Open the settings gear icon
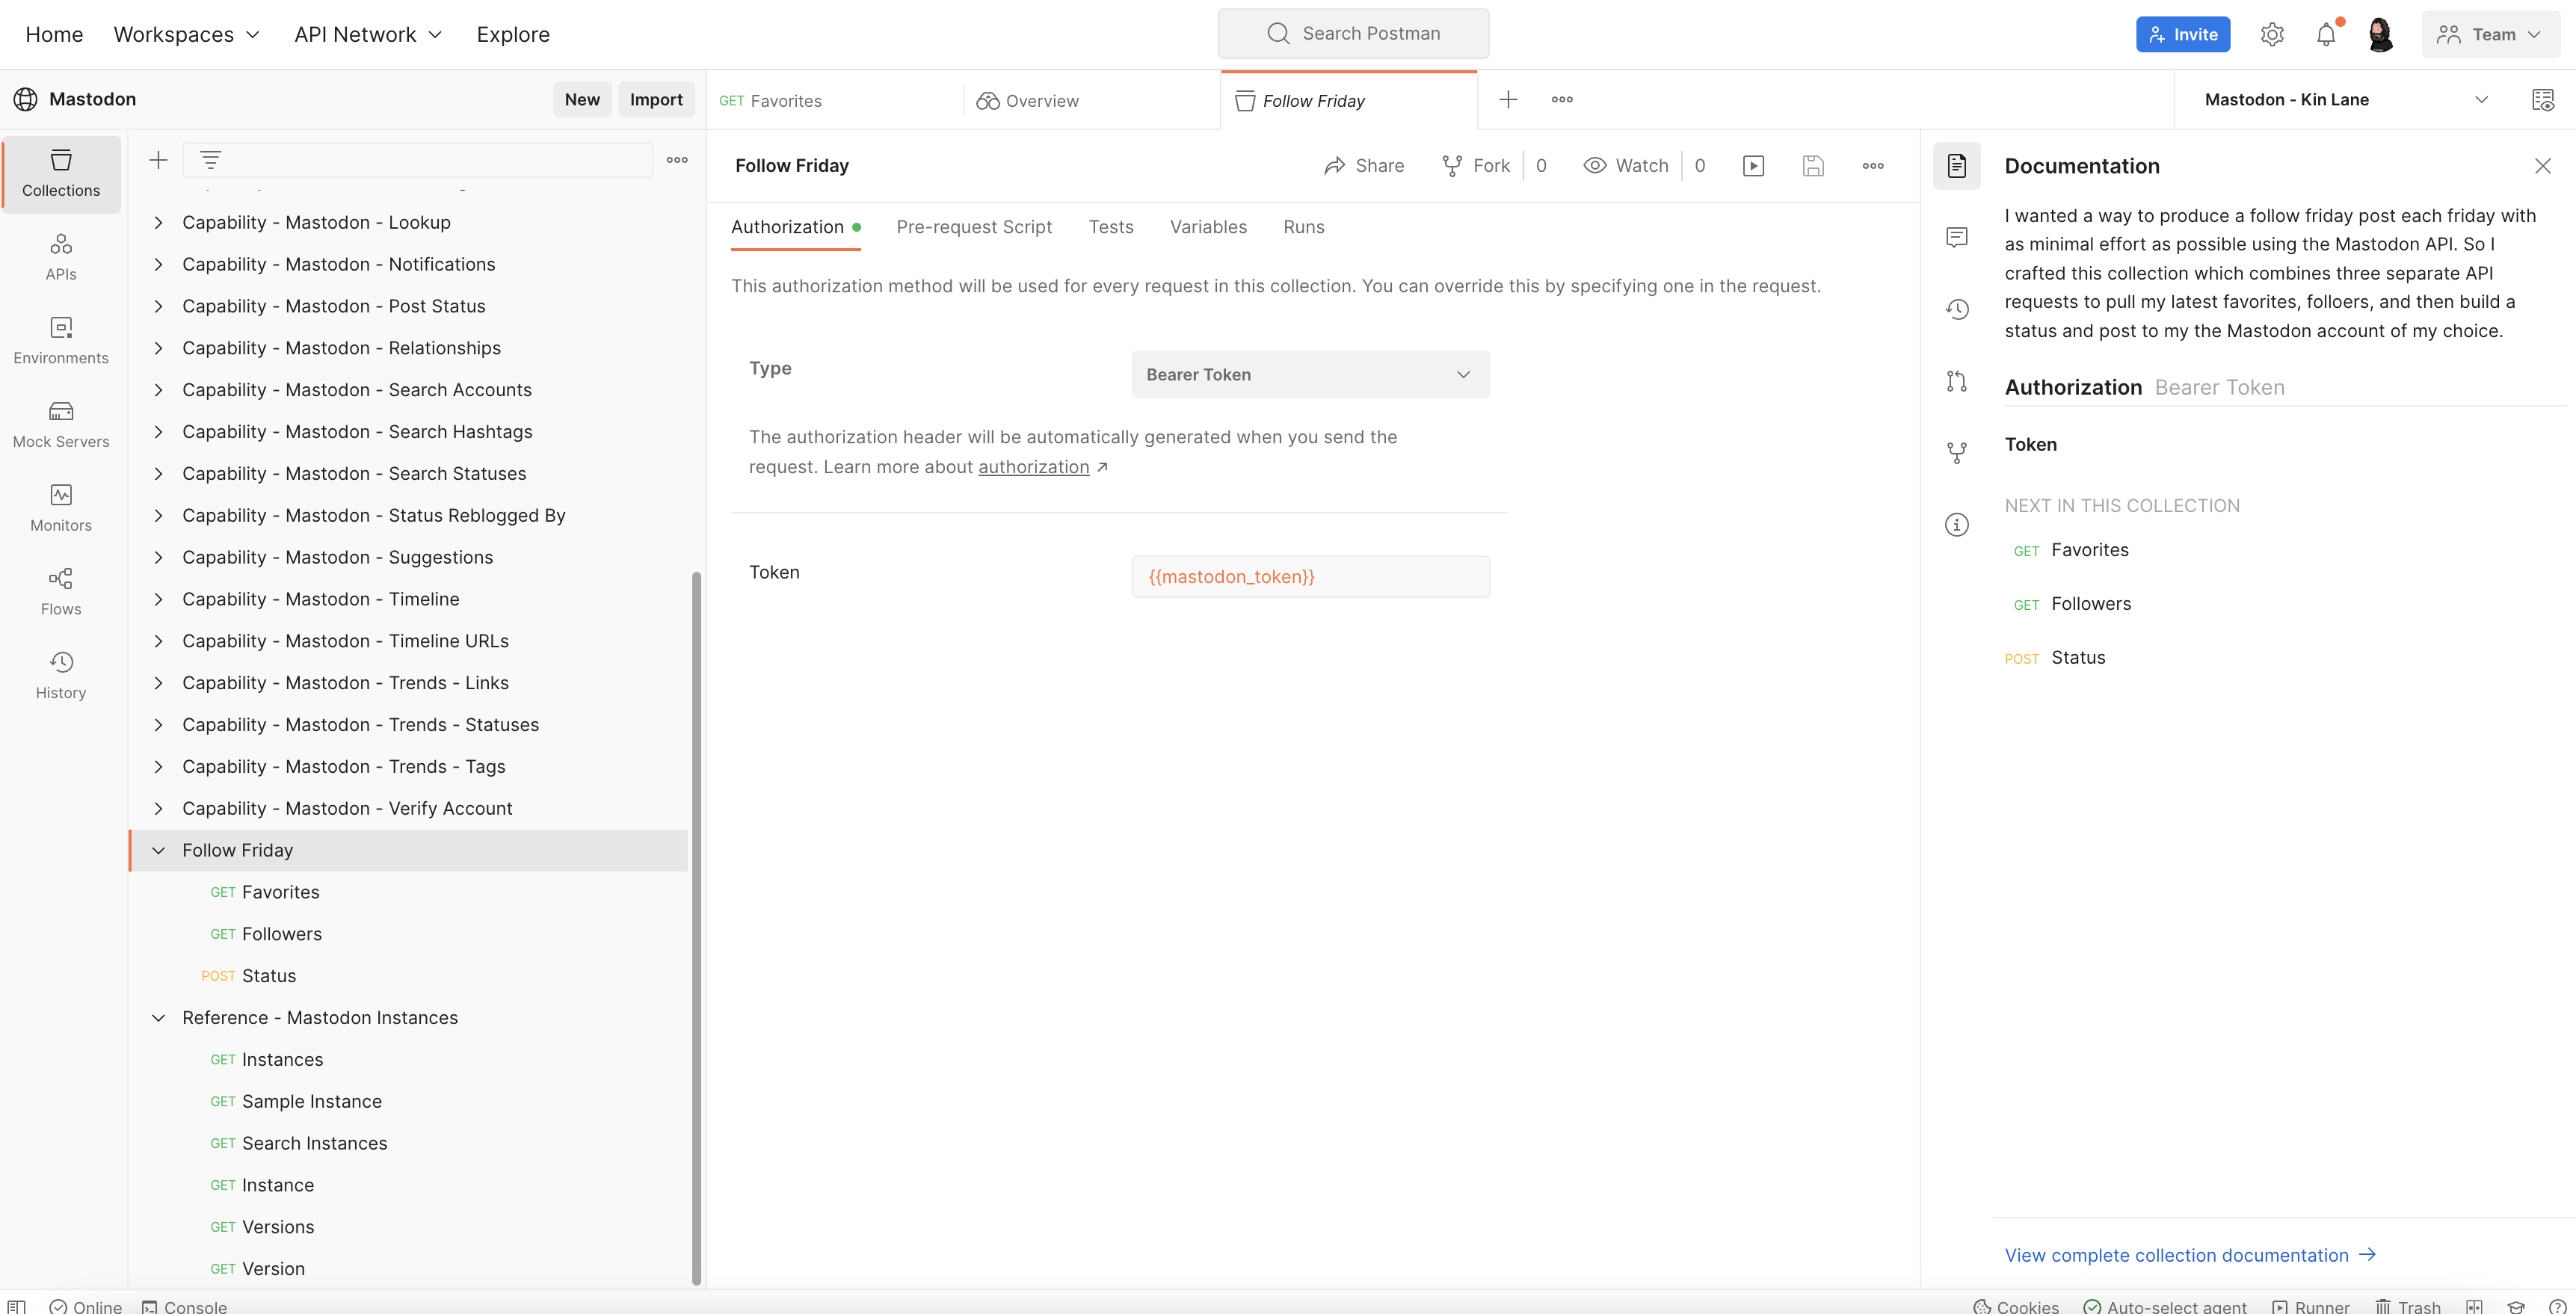The image size is (2576, 1314). pos(2272,34)
